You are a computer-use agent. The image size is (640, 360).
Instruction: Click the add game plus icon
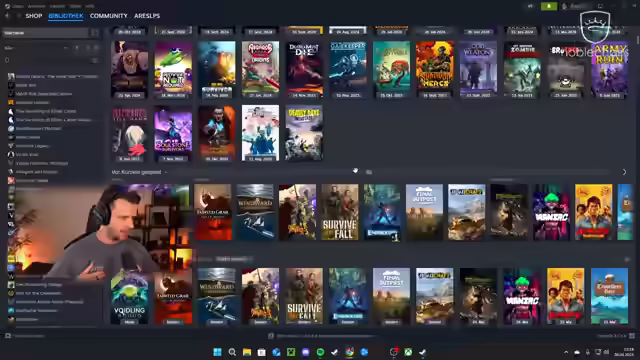pyautogui.click(x=8, y=336)
